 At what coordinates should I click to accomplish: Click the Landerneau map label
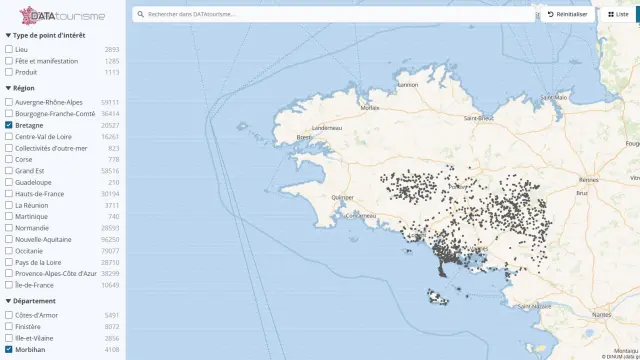click(327, 128)
